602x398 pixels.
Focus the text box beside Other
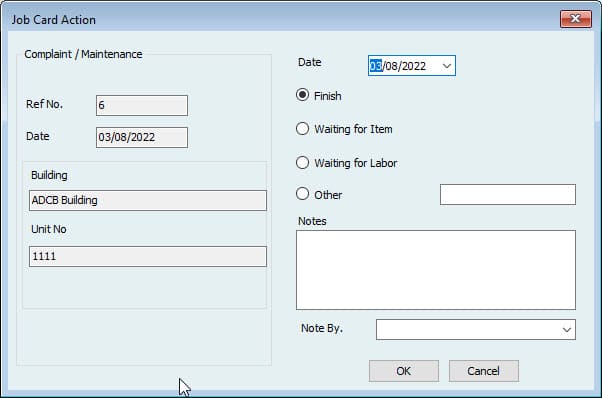pyautogui.click(x=508, y=195)
